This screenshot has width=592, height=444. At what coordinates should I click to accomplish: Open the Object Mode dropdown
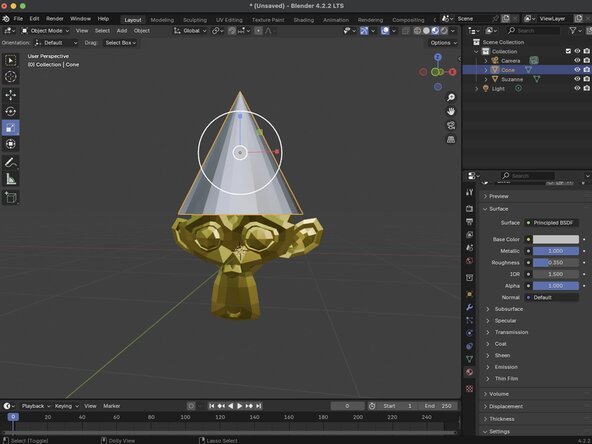click(45, 31)
